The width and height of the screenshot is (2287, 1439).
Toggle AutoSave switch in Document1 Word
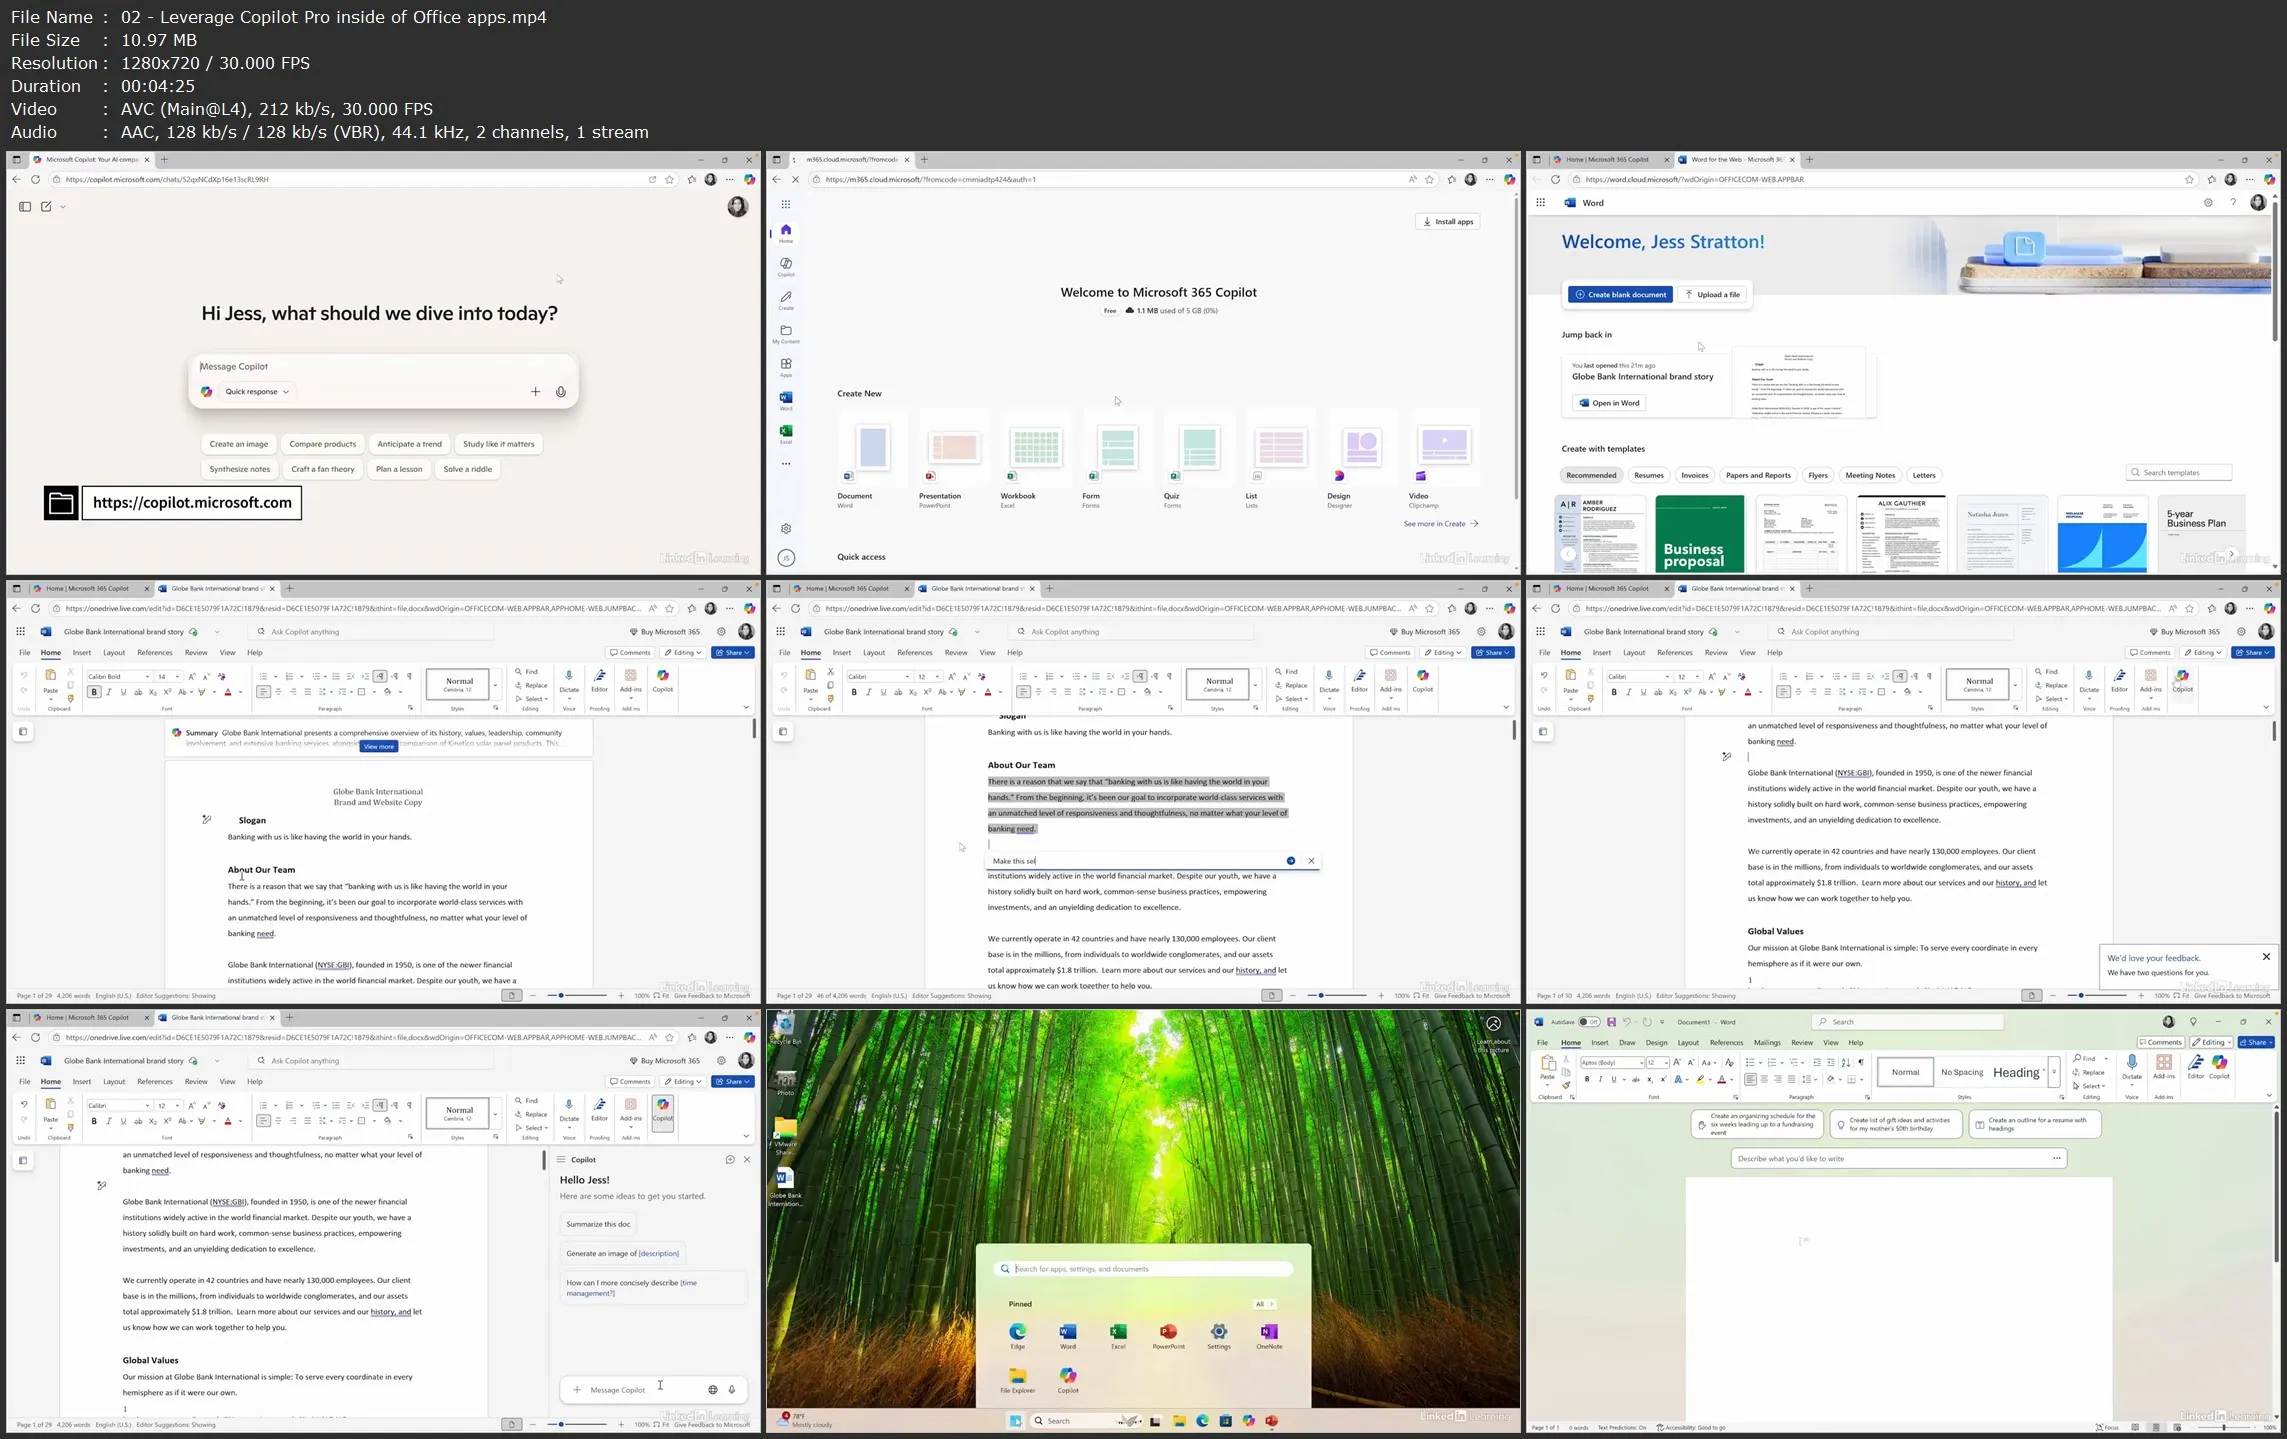1588,1022
